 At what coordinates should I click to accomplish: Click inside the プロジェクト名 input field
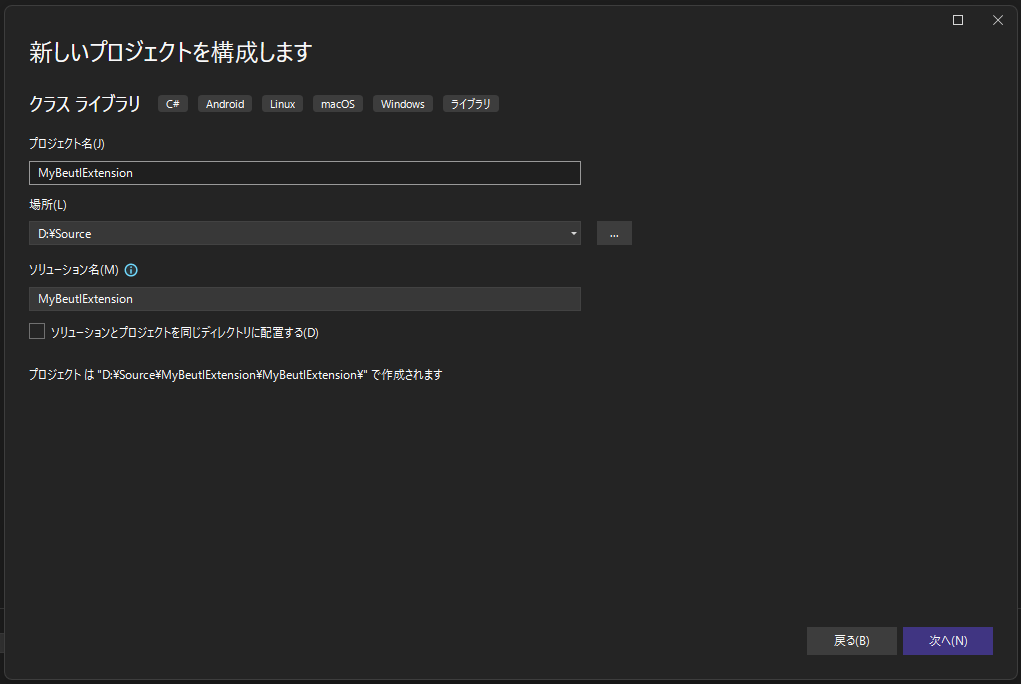[x=300, y=172]
